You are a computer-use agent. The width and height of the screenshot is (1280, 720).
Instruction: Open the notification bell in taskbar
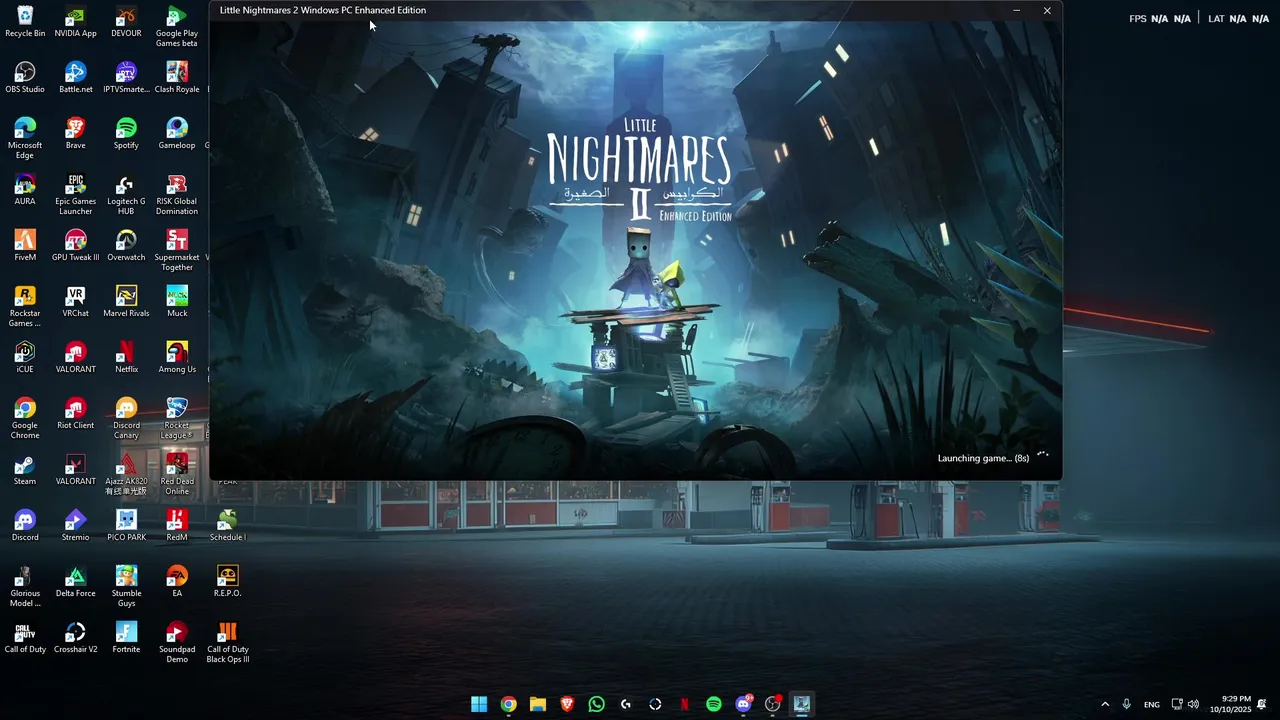pos(1263,704)
